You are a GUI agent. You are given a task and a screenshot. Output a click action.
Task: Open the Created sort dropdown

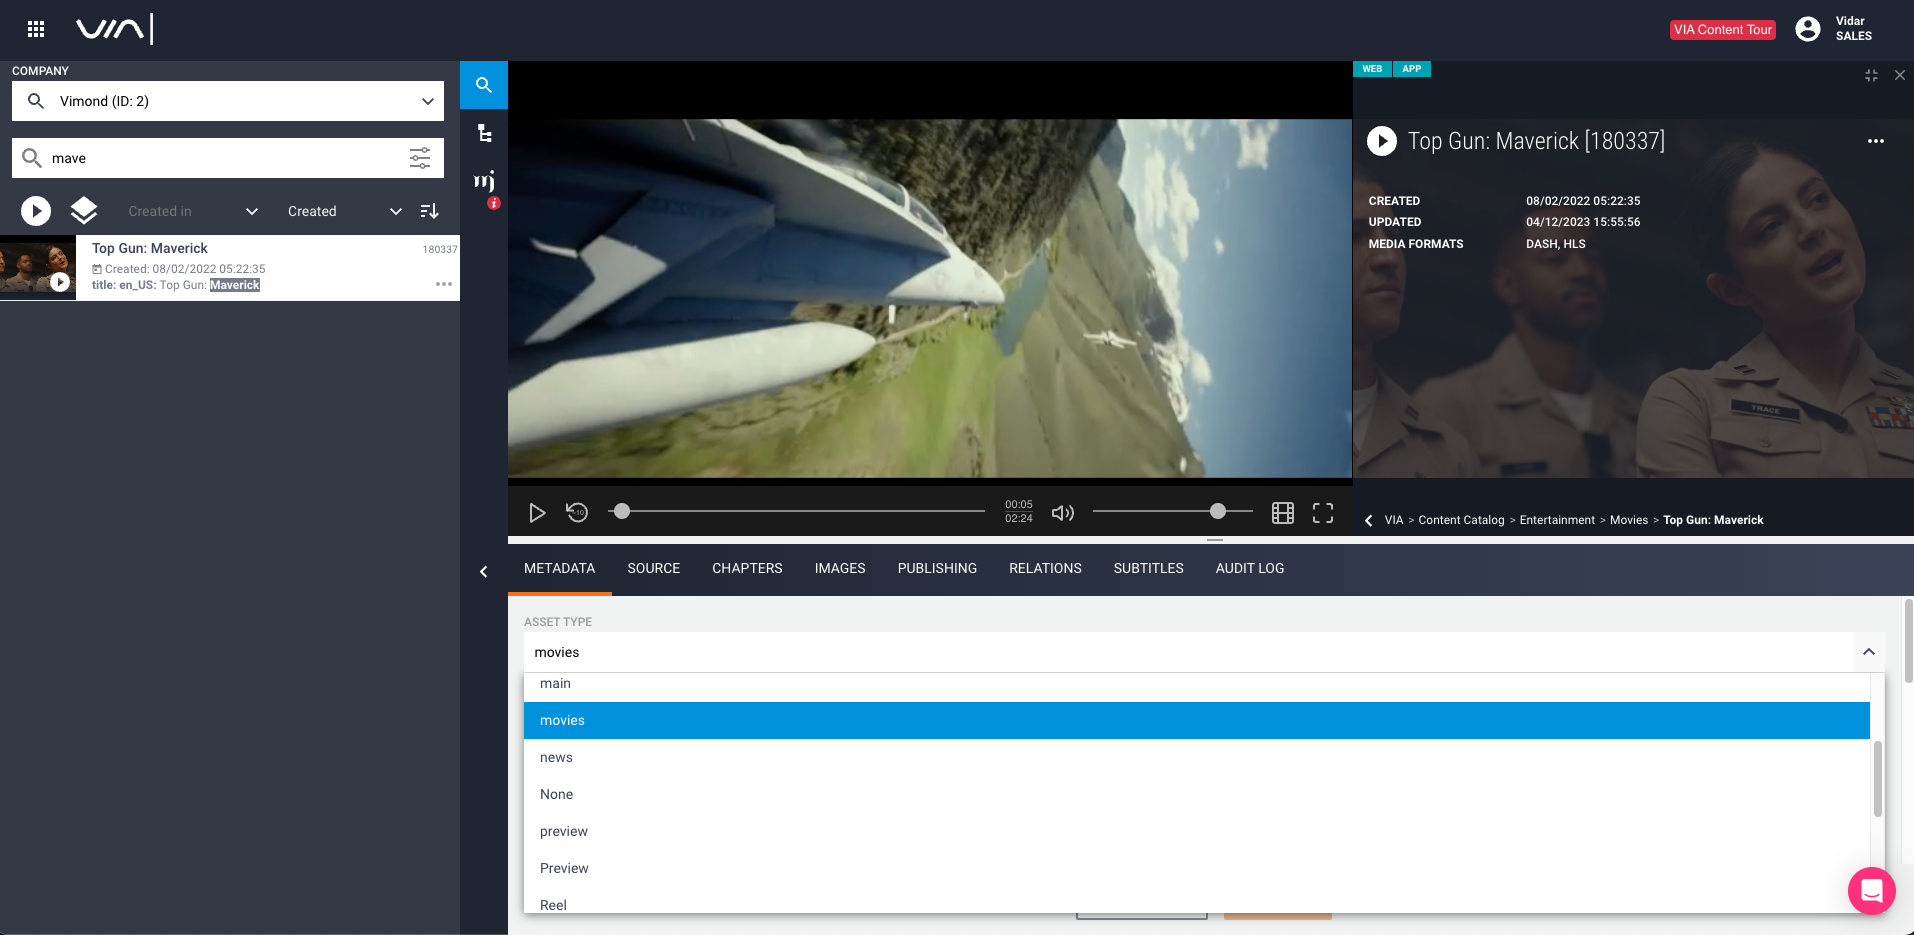tap(345, 211)
